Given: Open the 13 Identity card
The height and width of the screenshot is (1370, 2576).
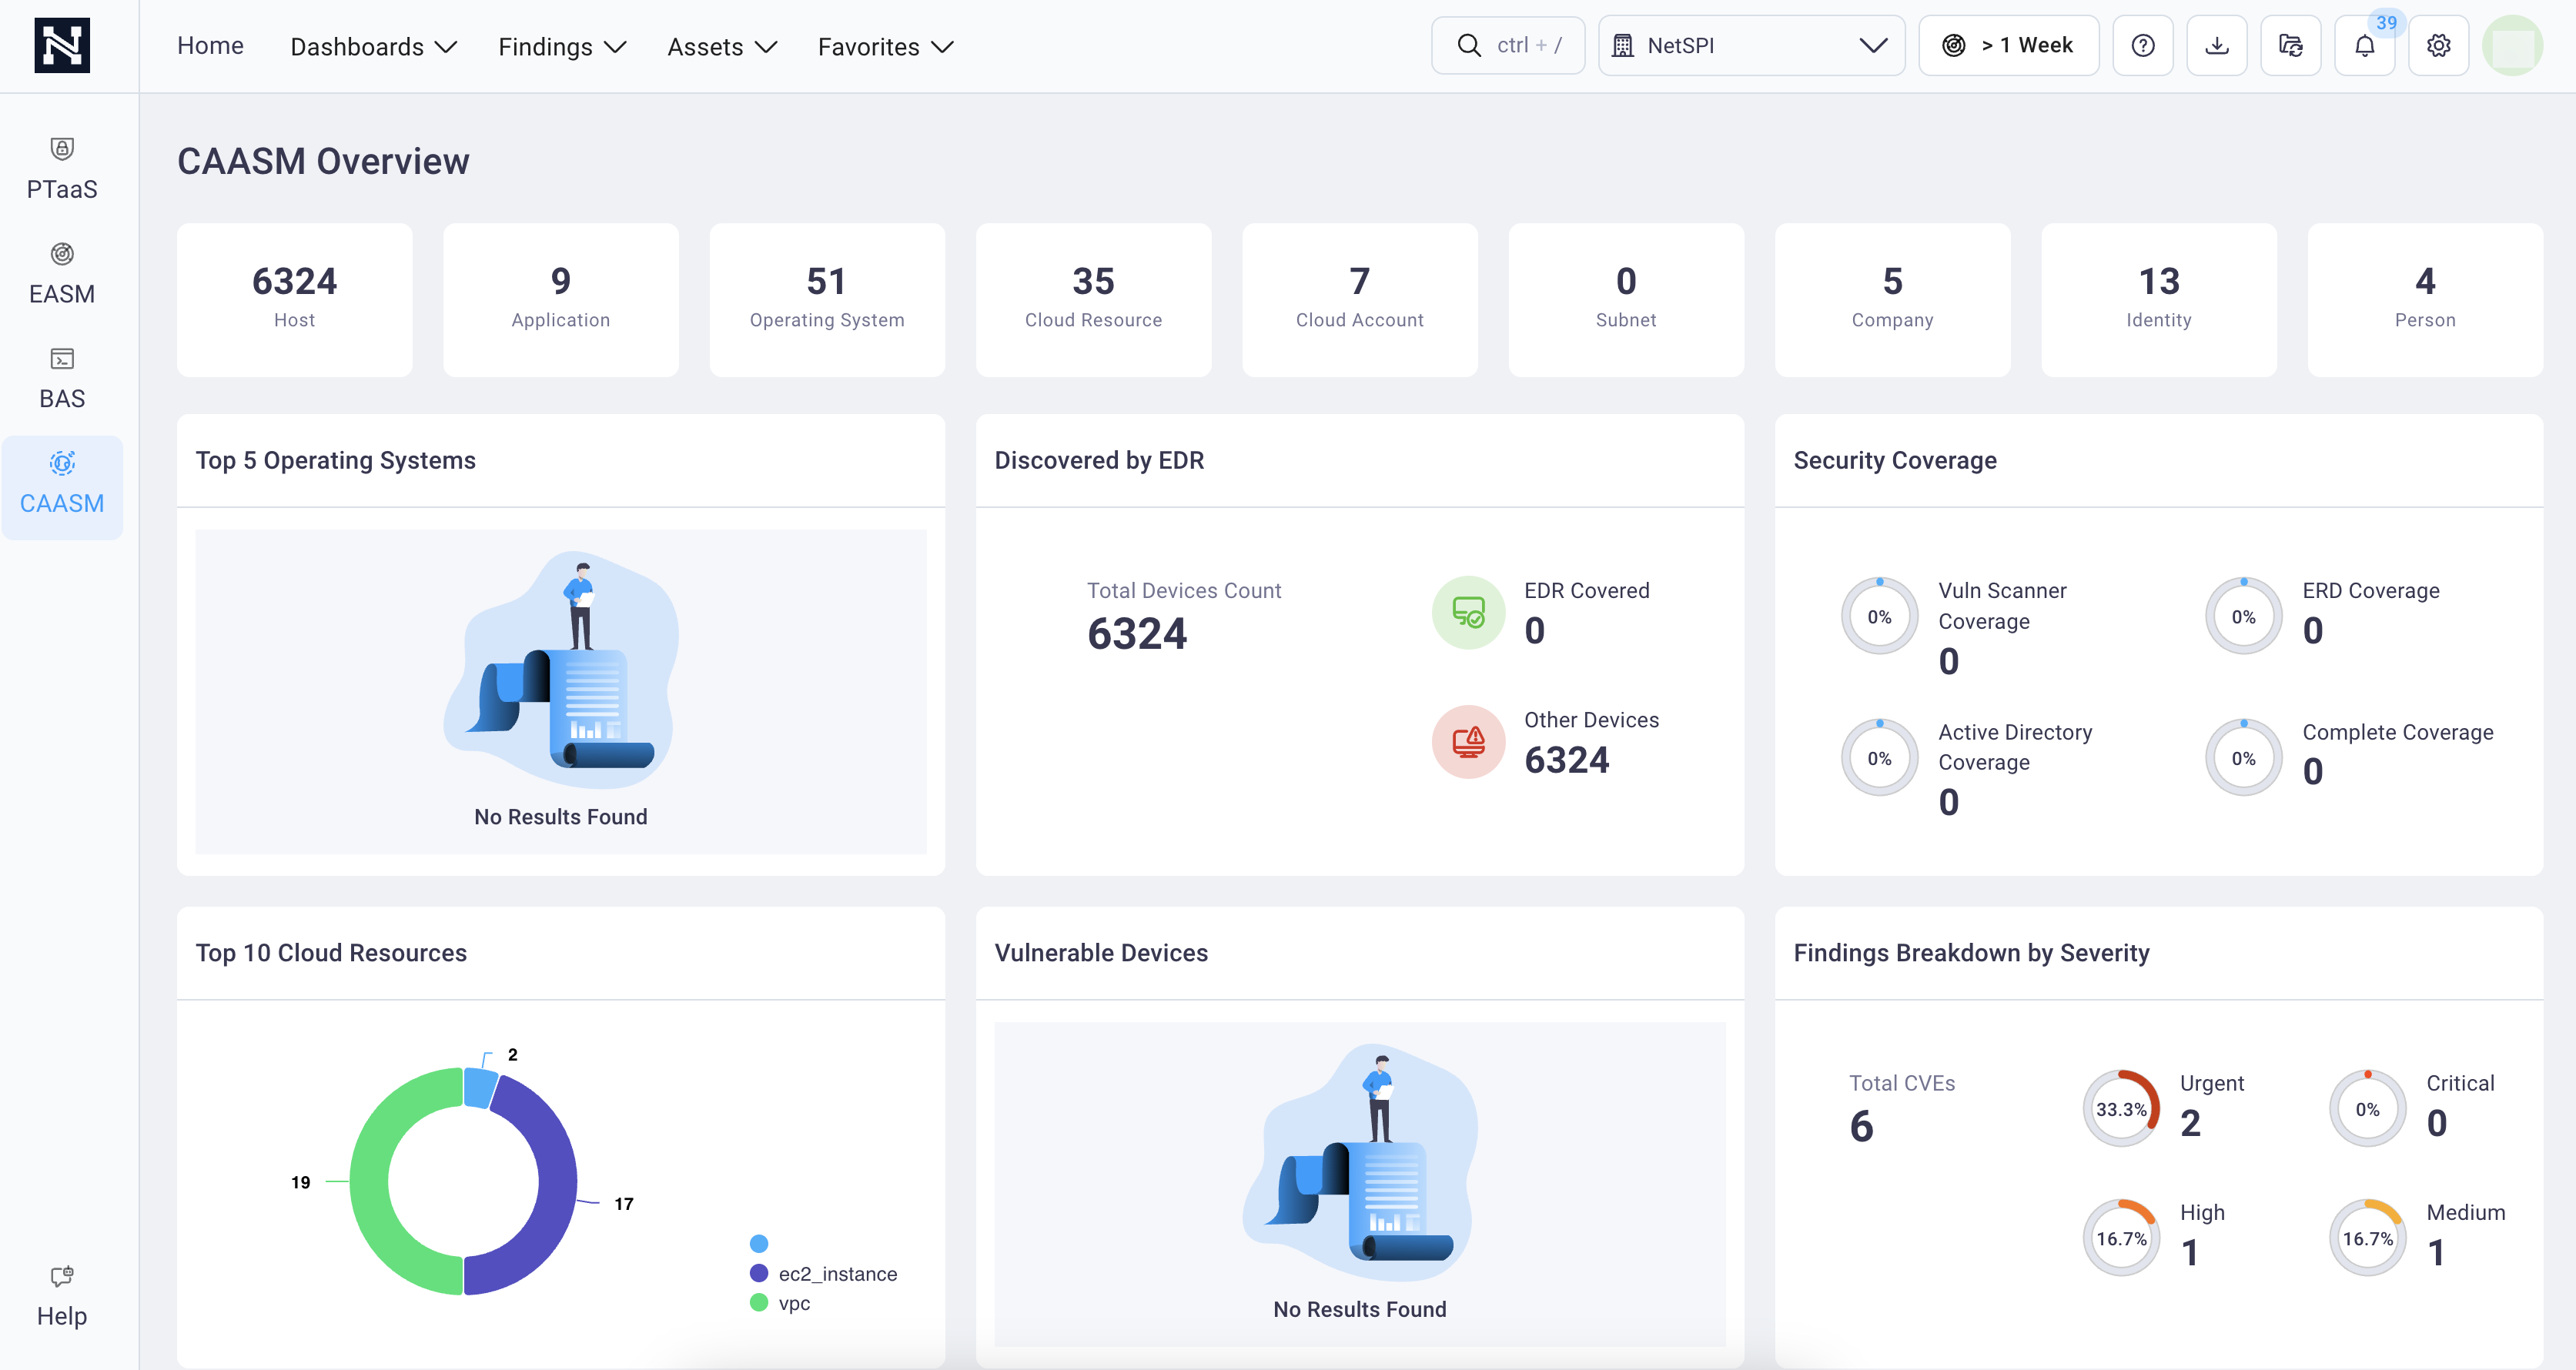Looking at the screenshot, I should click(2158, 300).
